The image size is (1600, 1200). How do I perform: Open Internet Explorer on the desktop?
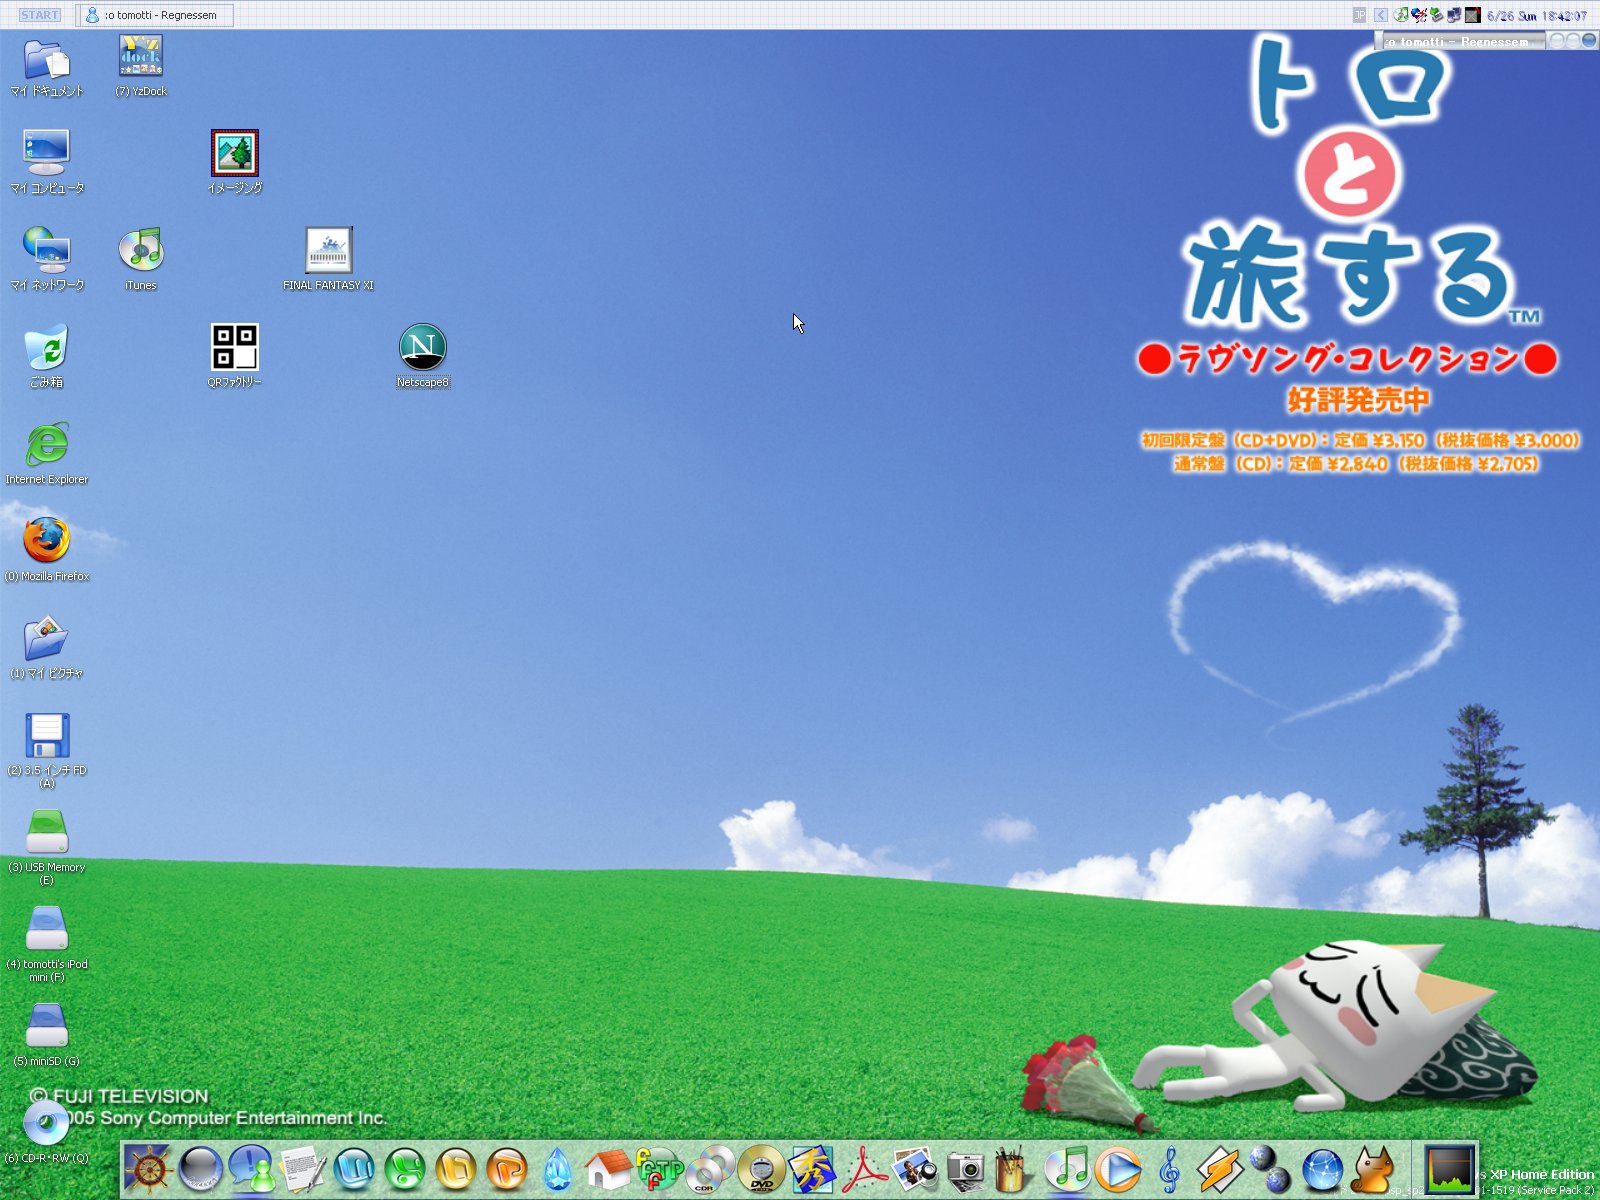[47, 445]
